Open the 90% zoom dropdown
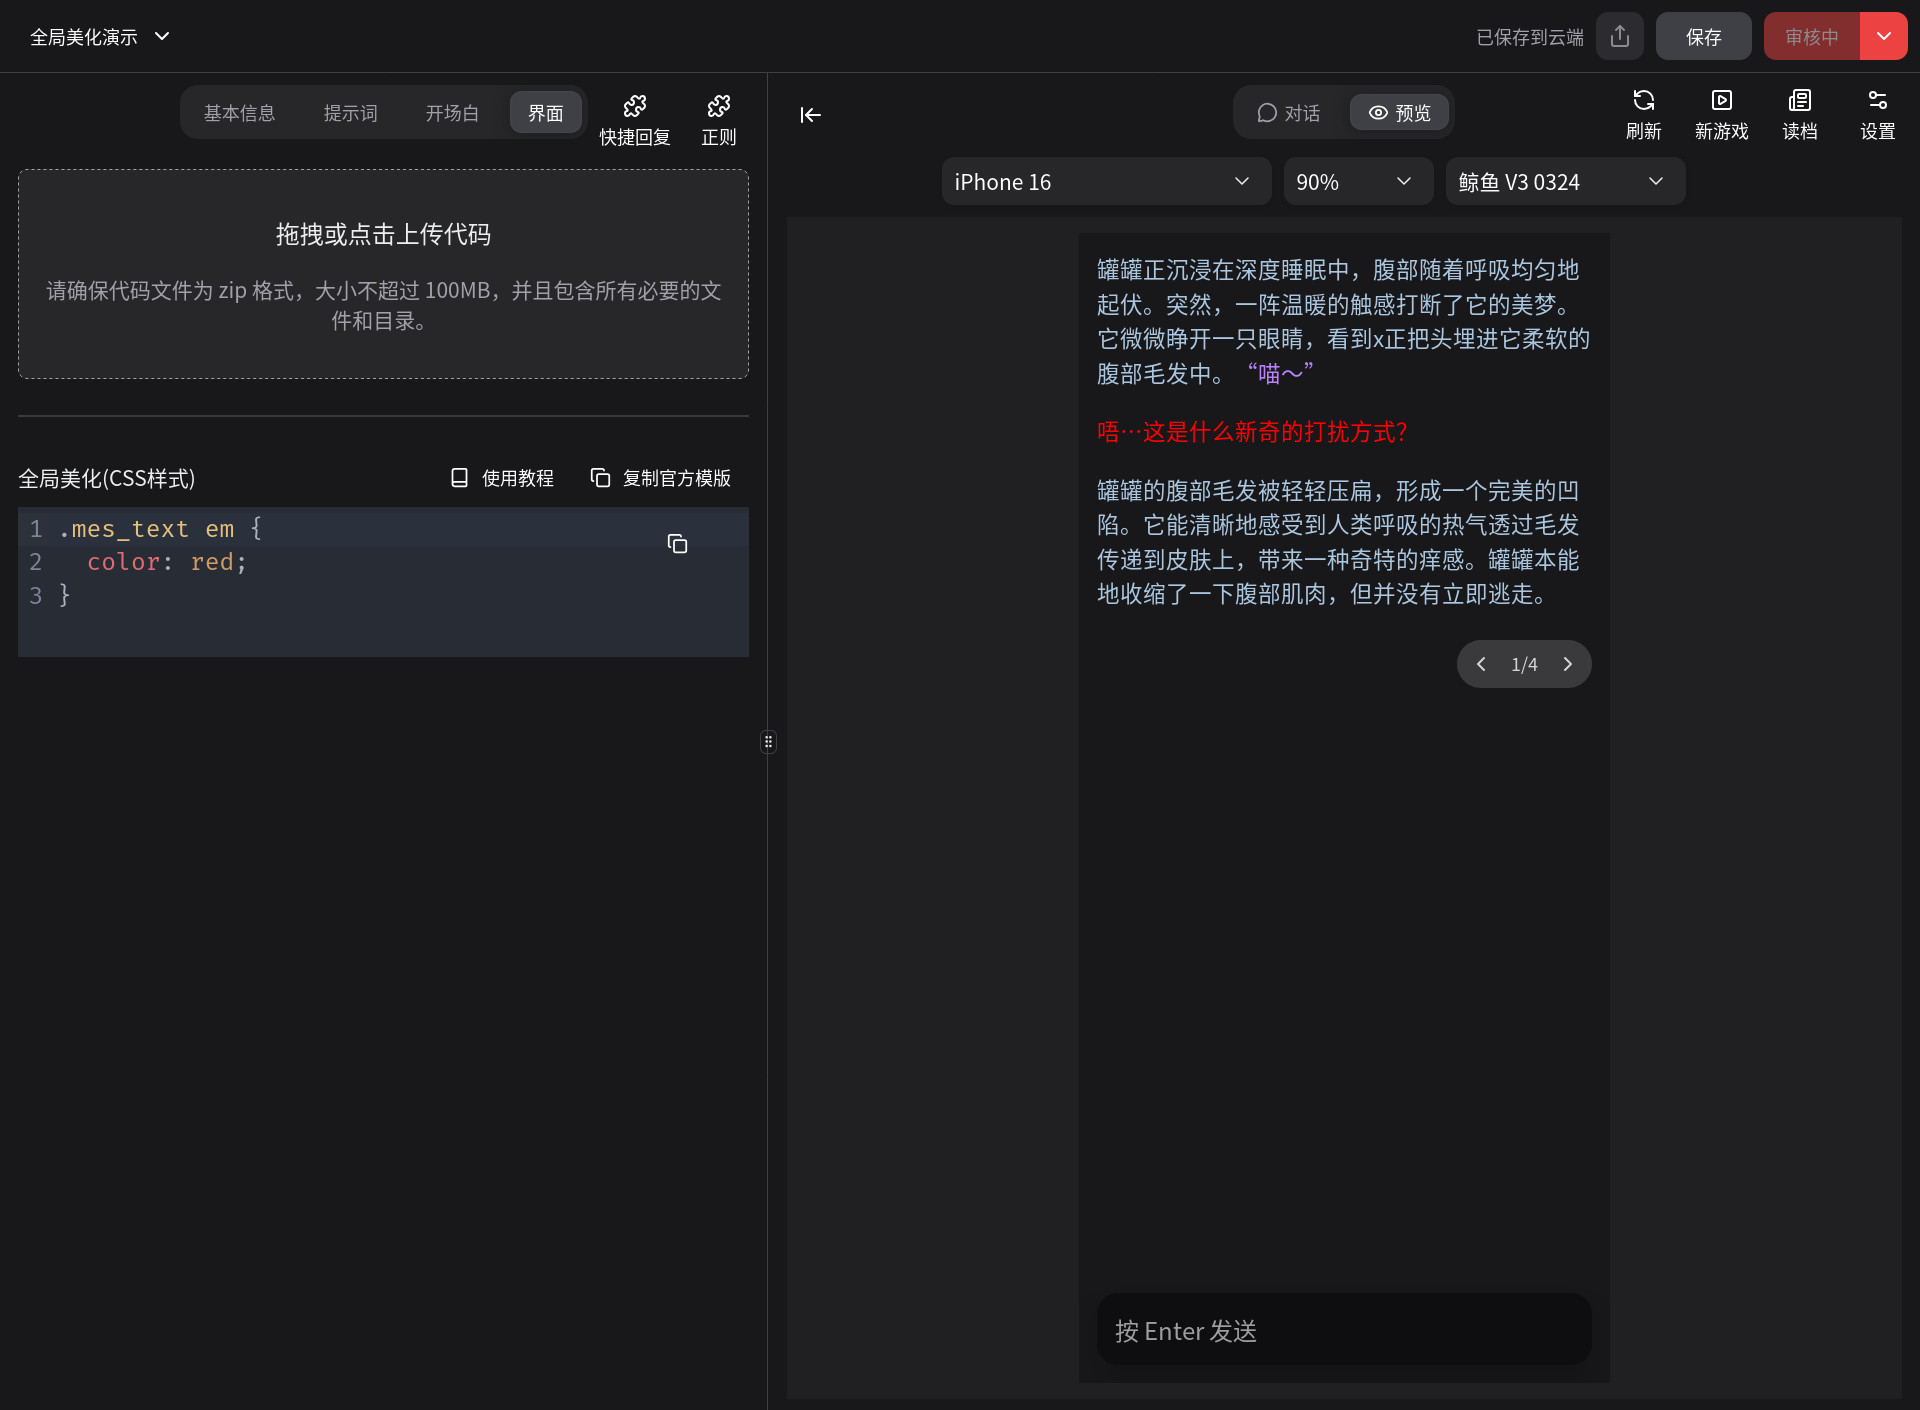This screenshot has width=1920, height=1410. 1357,182
